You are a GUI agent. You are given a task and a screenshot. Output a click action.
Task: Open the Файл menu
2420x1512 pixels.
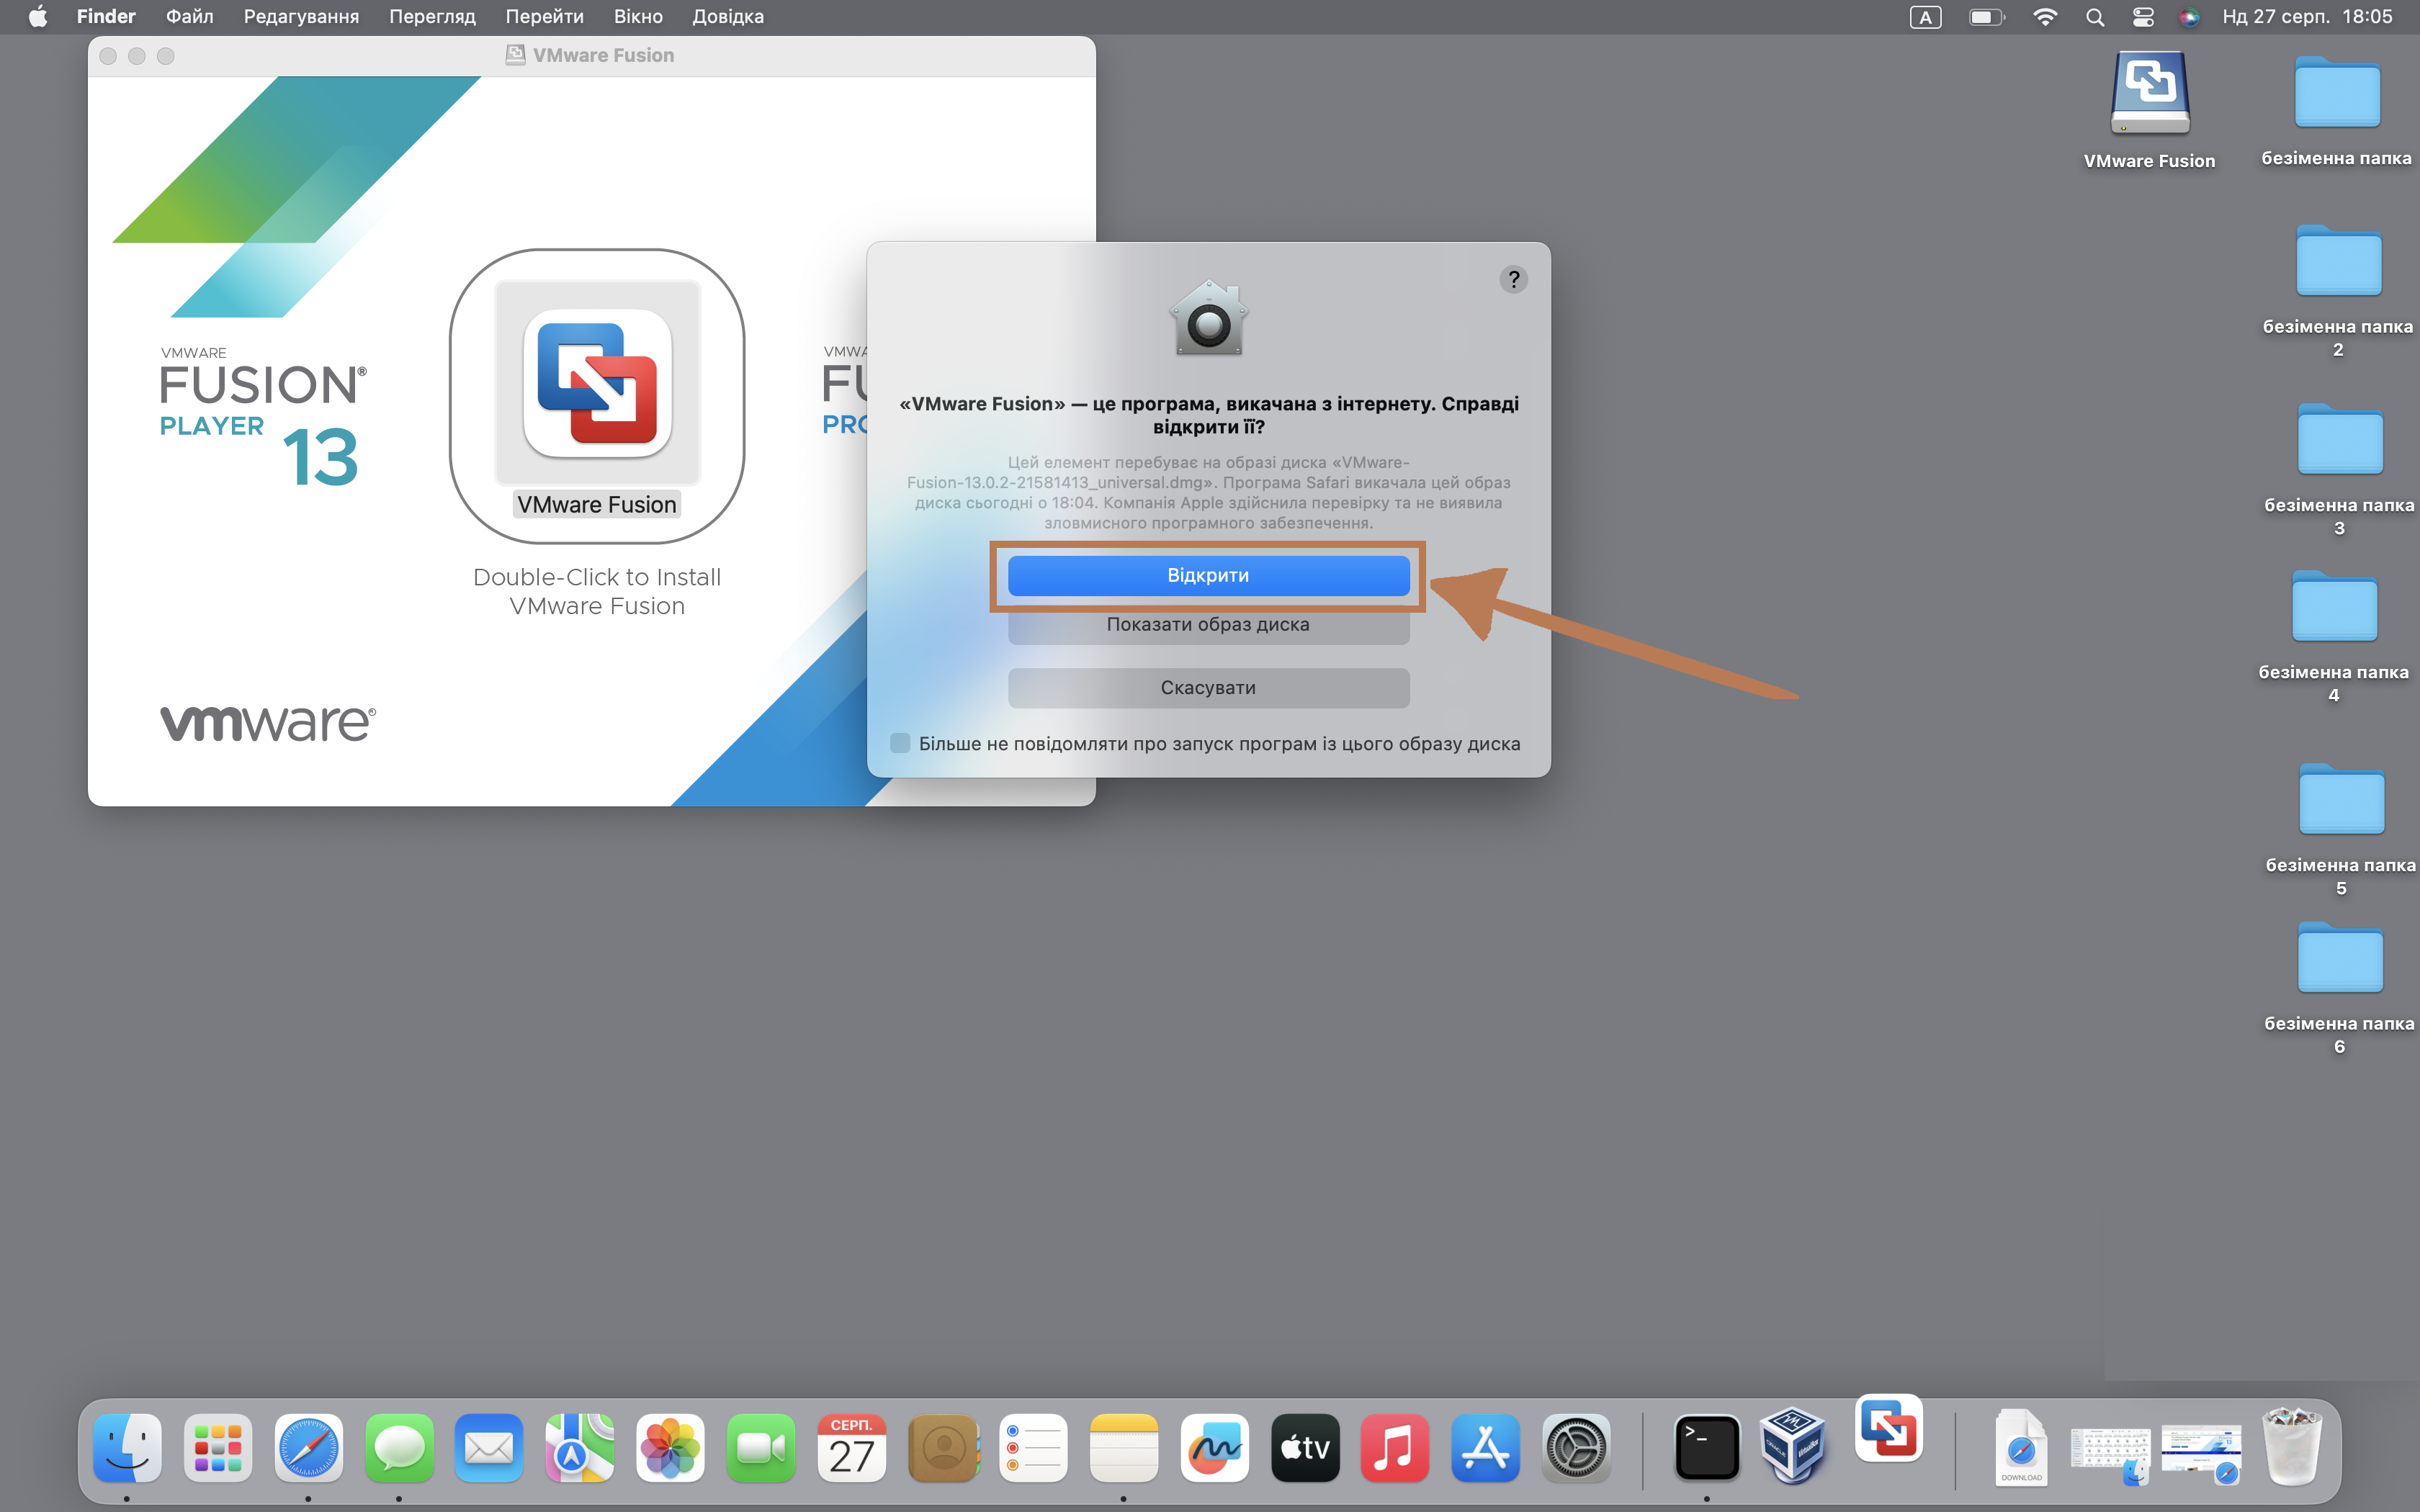coord(189,17)
